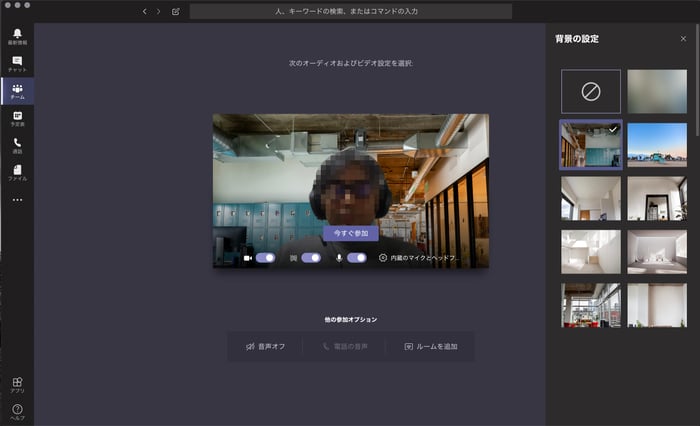Click the ルームを追加 button
700x426 pixels.
(431, 346)
